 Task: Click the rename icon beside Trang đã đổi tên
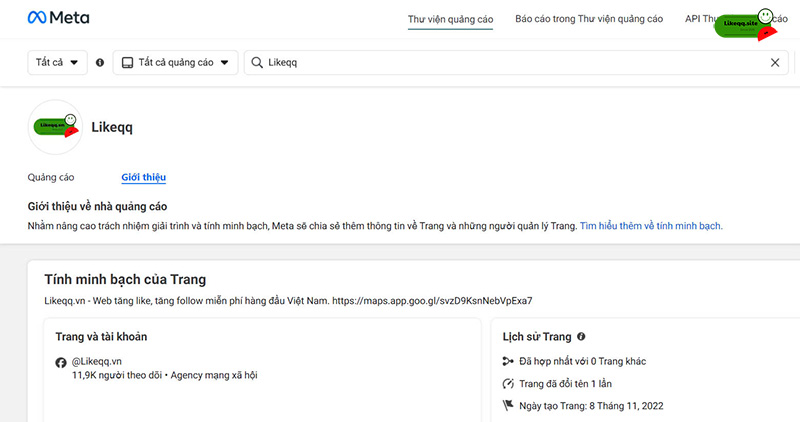pos(508,384)
